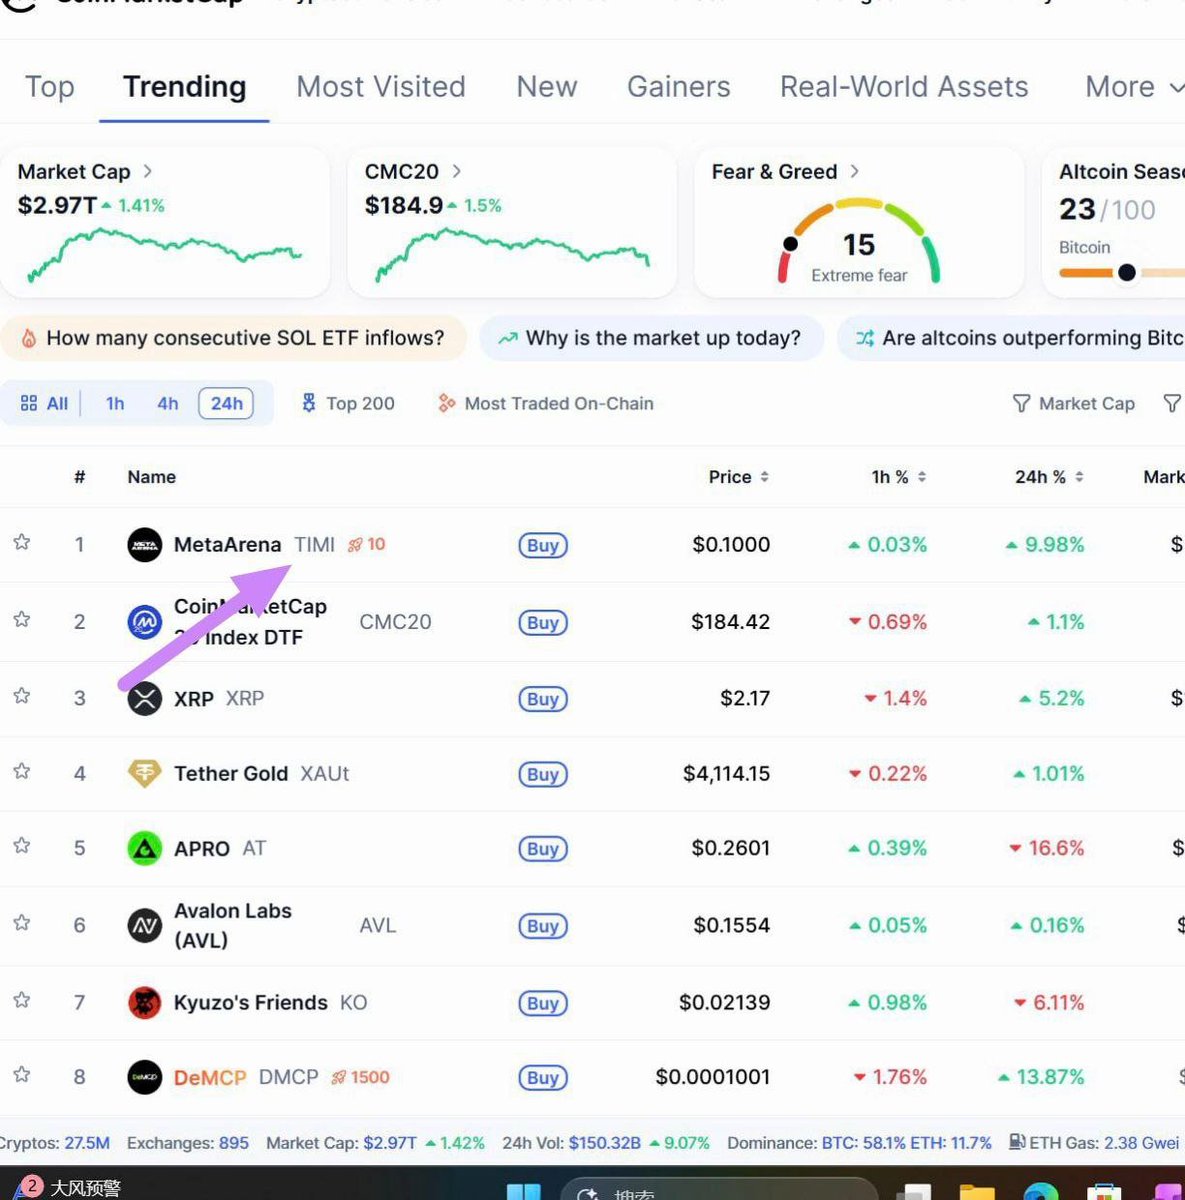The height and width of the screenshot is (1200, 1185).
Task: Click the Altcoin Season slider
Action: [1121, 272]
